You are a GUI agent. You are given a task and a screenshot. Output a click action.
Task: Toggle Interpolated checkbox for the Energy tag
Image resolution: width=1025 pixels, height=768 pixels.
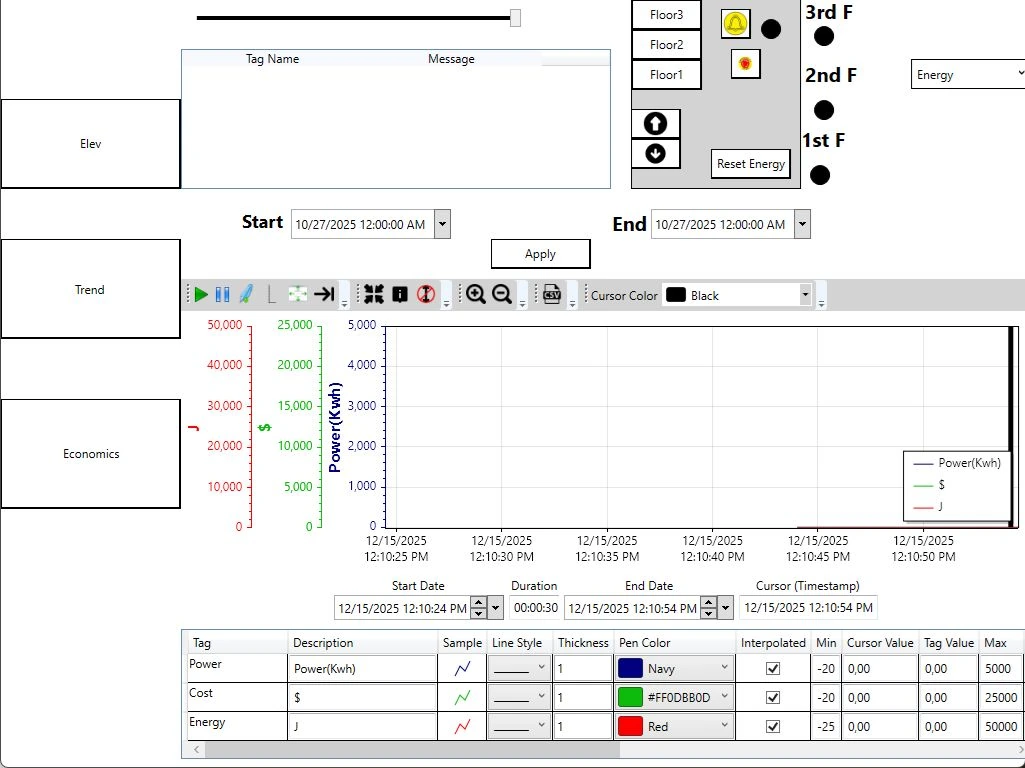[773, 726]
